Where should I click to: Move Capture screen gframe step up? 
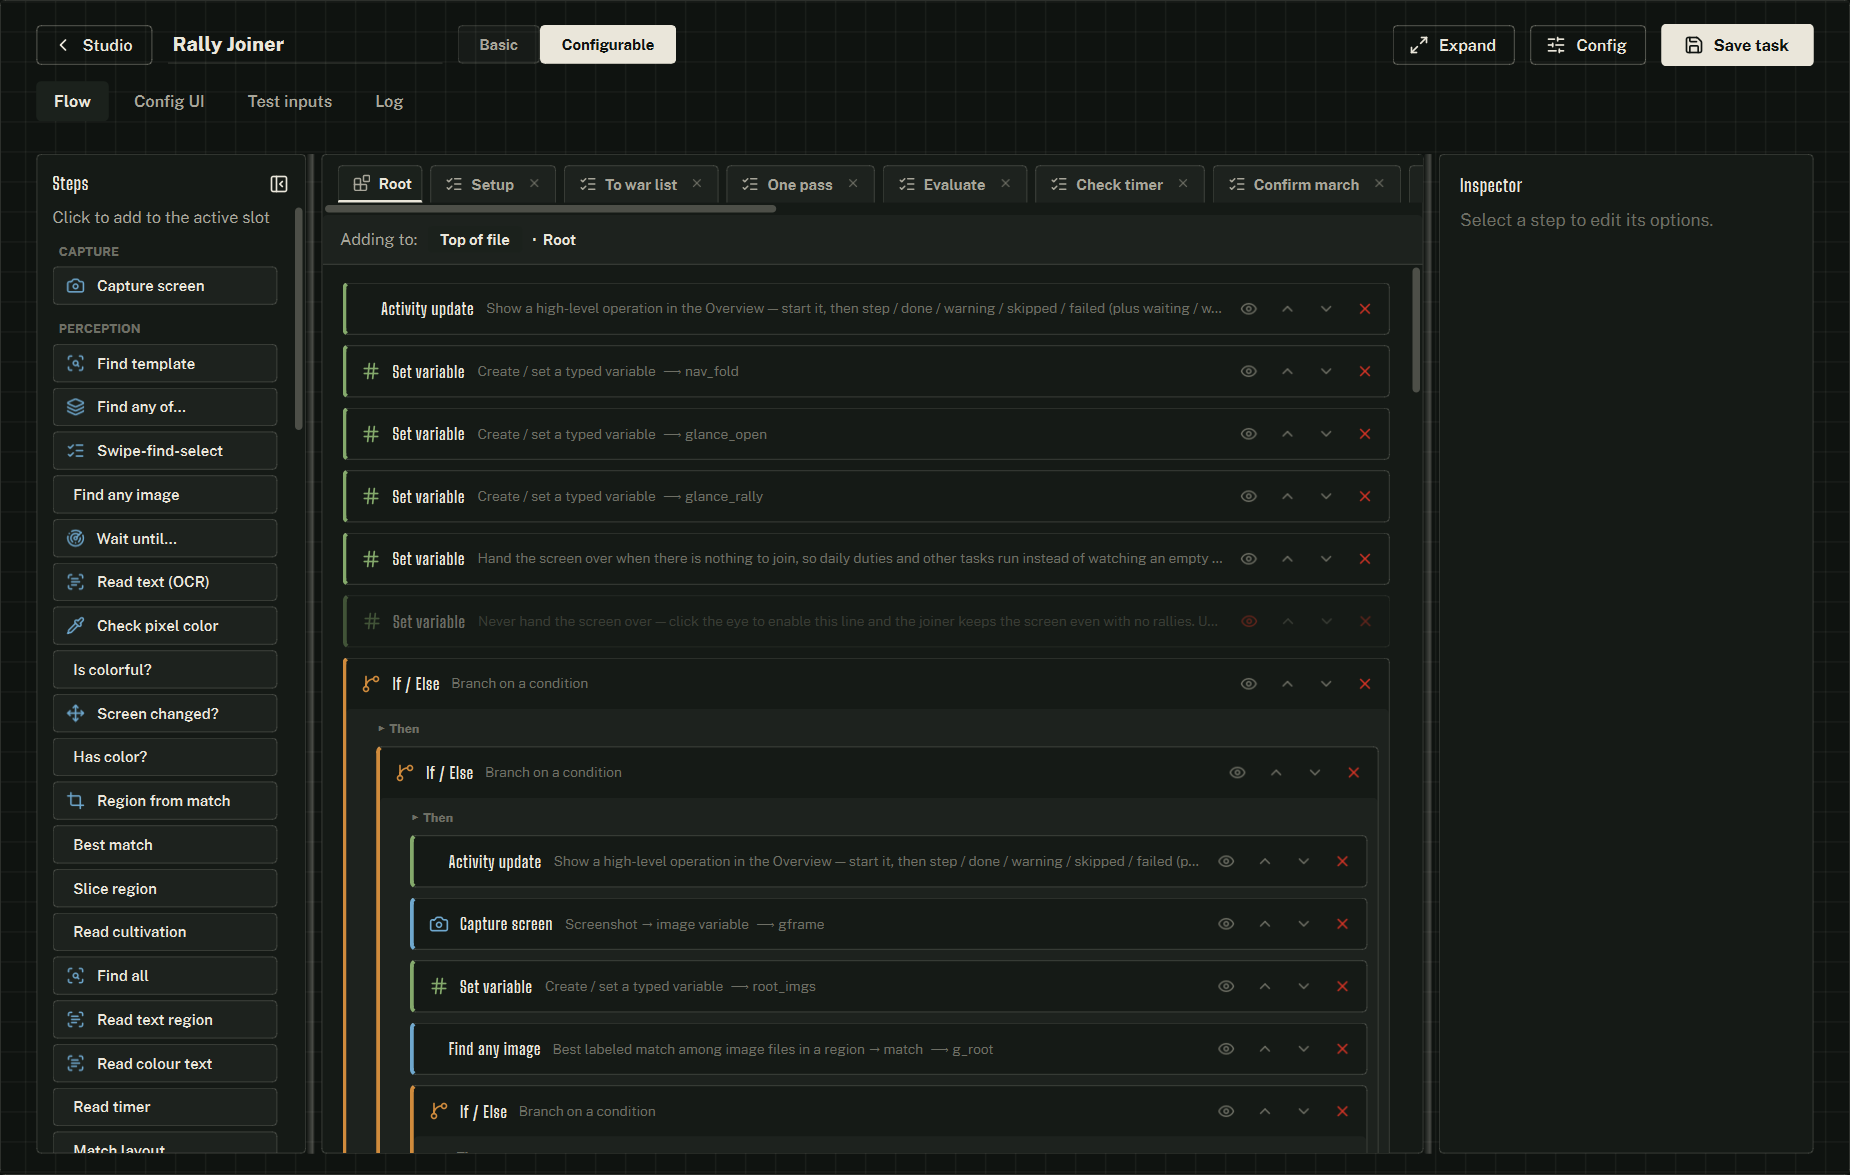point(1265,924)
